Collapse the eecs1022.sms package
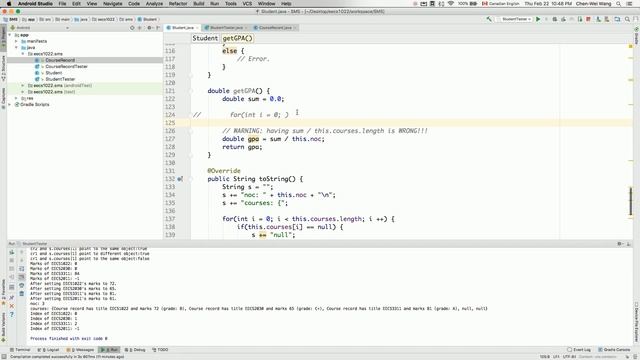The width and height of the screenshot is (640, 360). click(x=23, y=54)
